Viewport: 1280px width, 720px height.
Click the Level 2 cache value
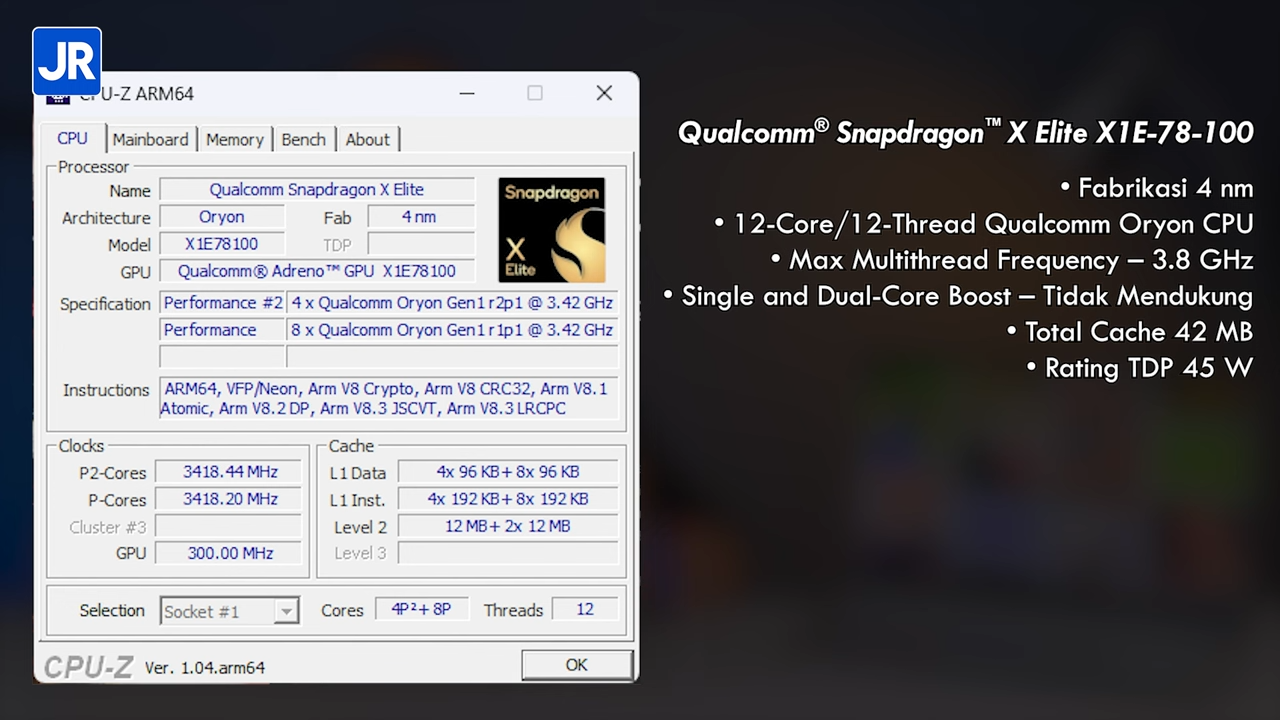(508, 526)
